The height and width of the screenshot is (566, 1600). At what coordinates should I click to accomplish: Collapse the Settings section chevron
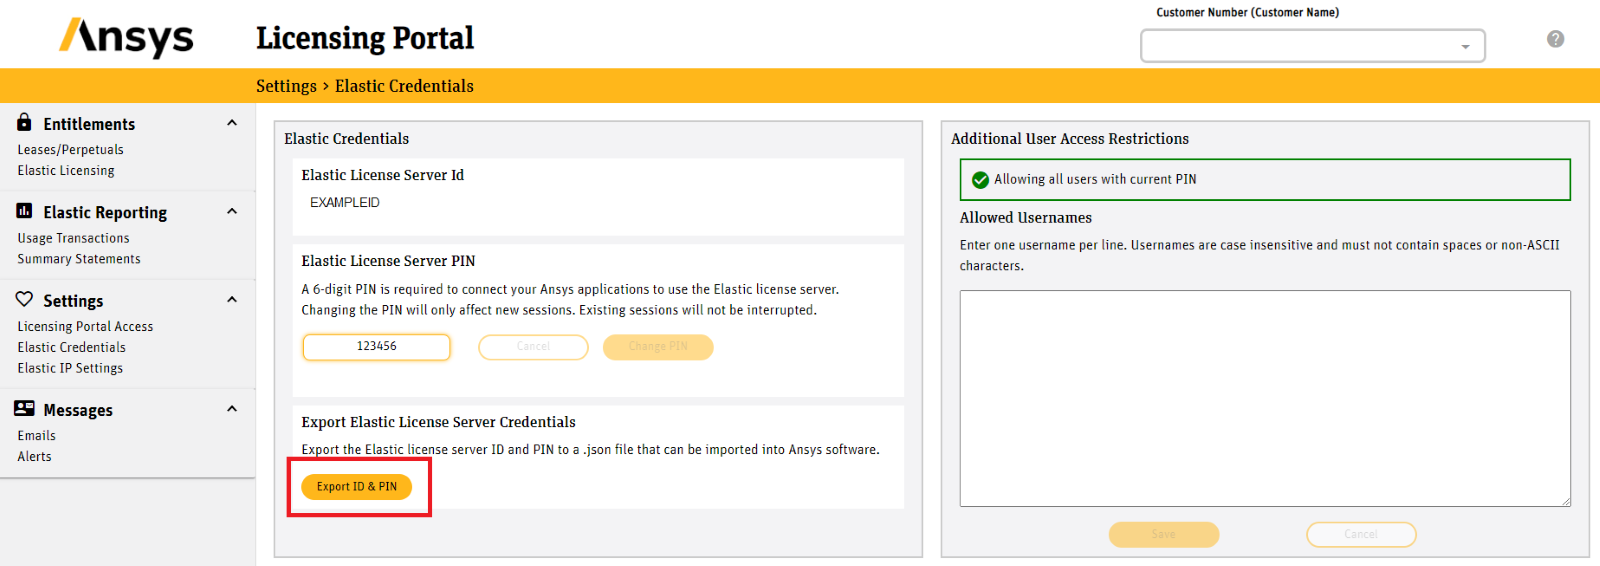pos(232,299)
